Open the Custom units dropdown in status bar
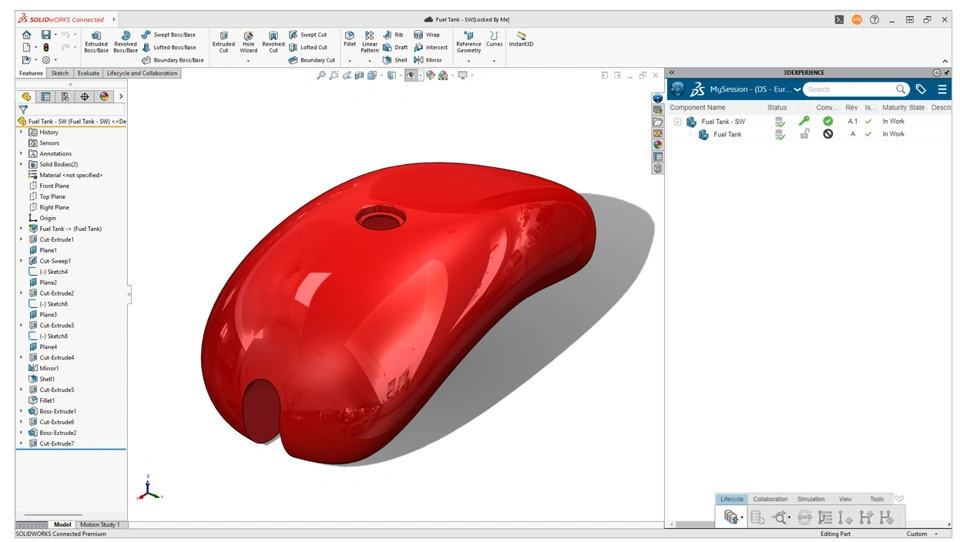Viewport: 960px width, 542px height. click(x=921, y=534)
